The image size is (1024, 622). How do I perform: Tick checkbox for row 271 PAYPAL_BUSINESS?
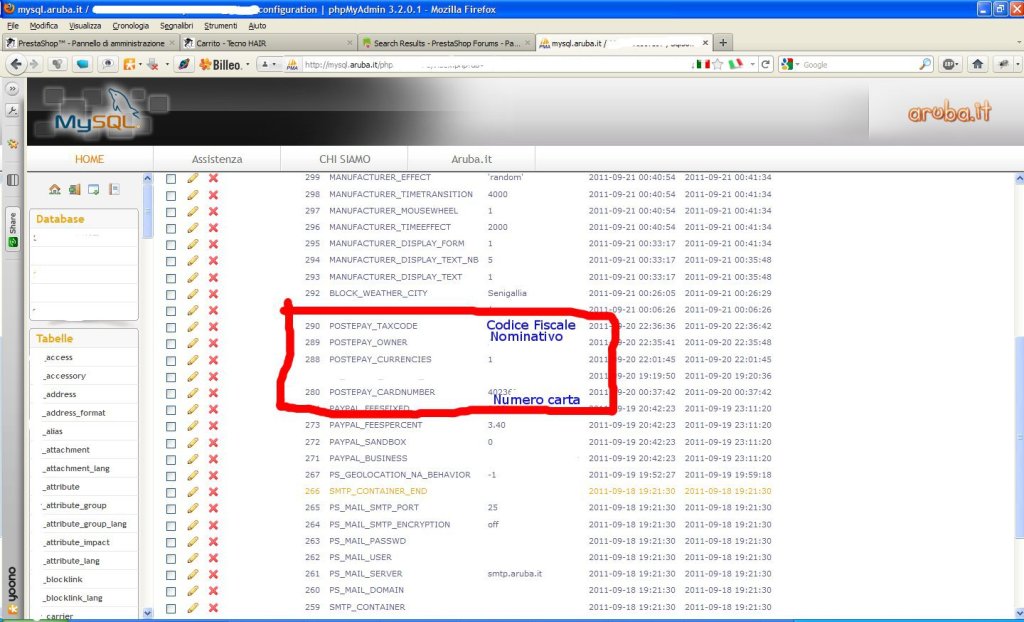171,459
